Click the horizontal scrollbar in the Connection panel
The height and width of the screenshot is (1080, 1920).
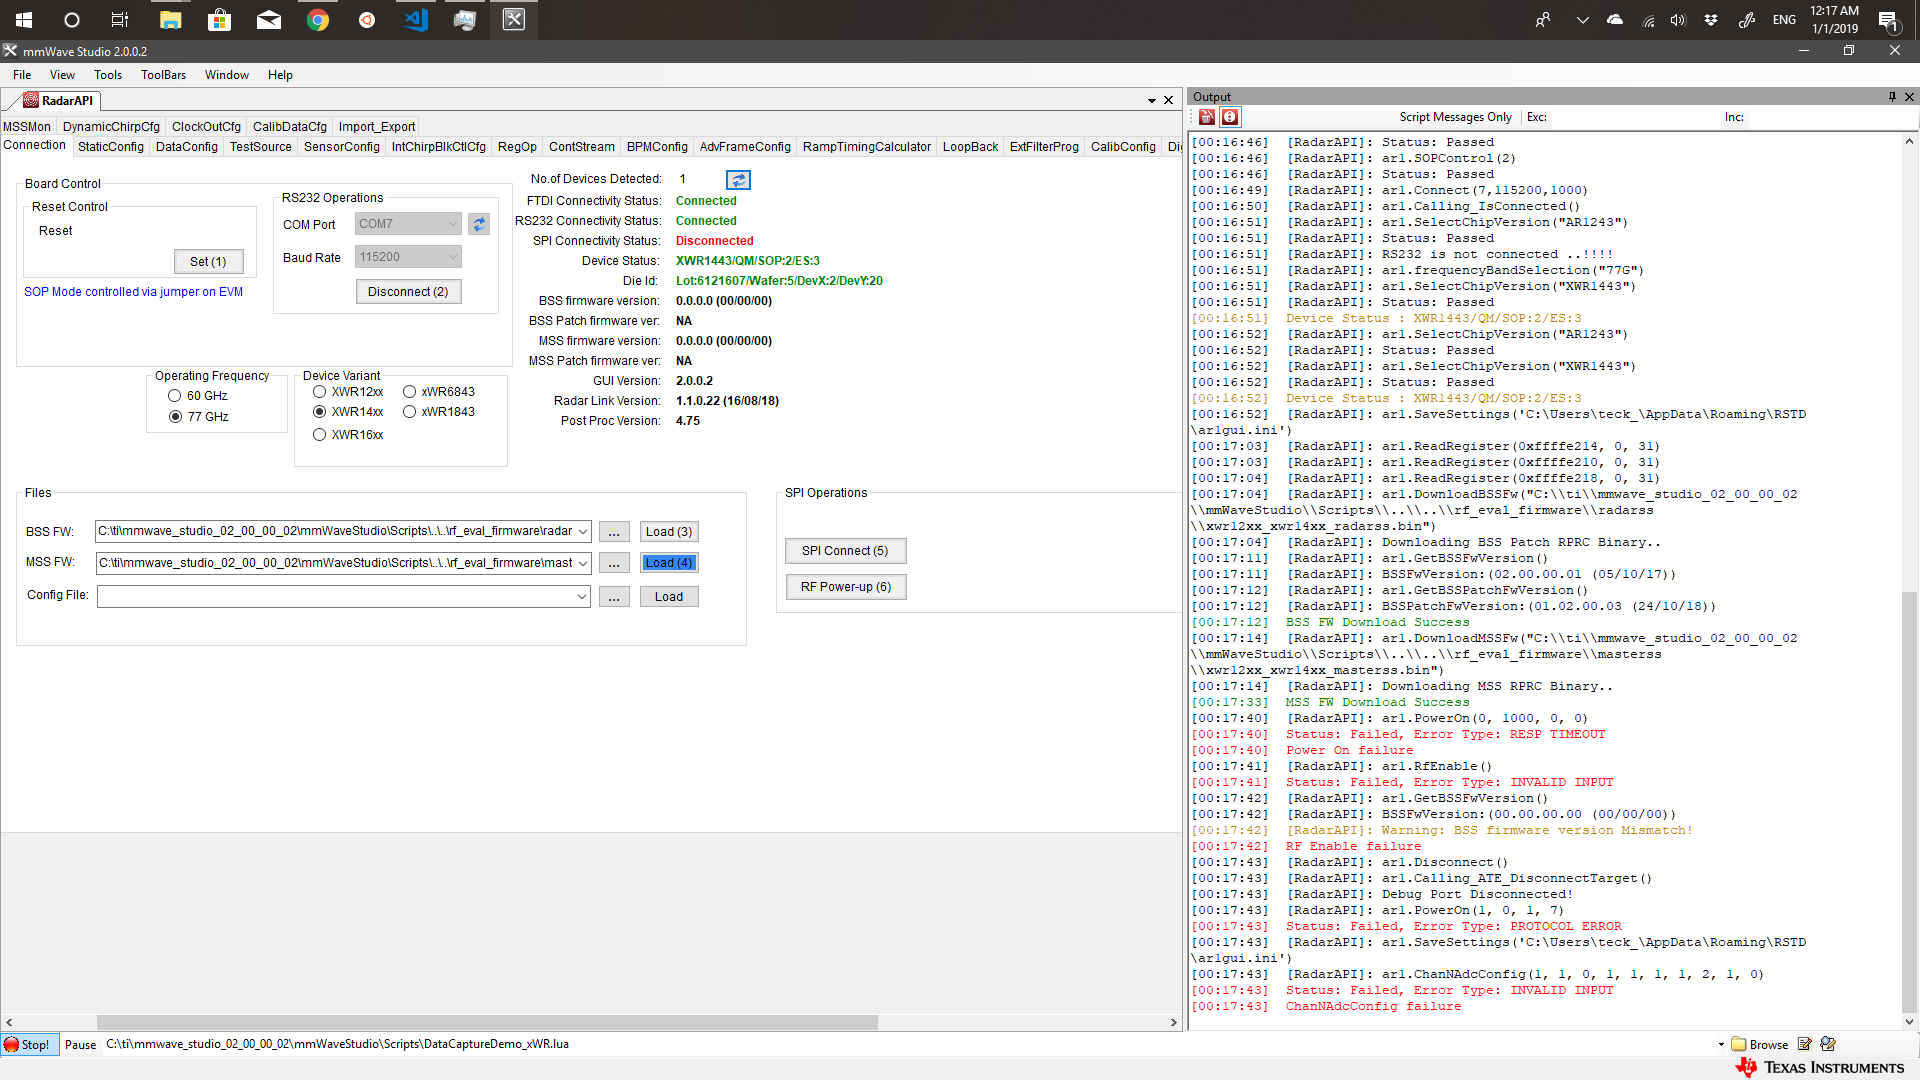(487, 1022)
